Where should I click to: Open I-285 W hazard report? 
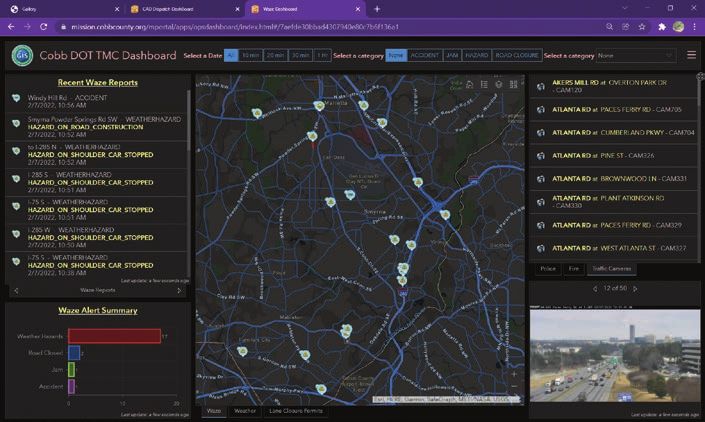(96, 237)
